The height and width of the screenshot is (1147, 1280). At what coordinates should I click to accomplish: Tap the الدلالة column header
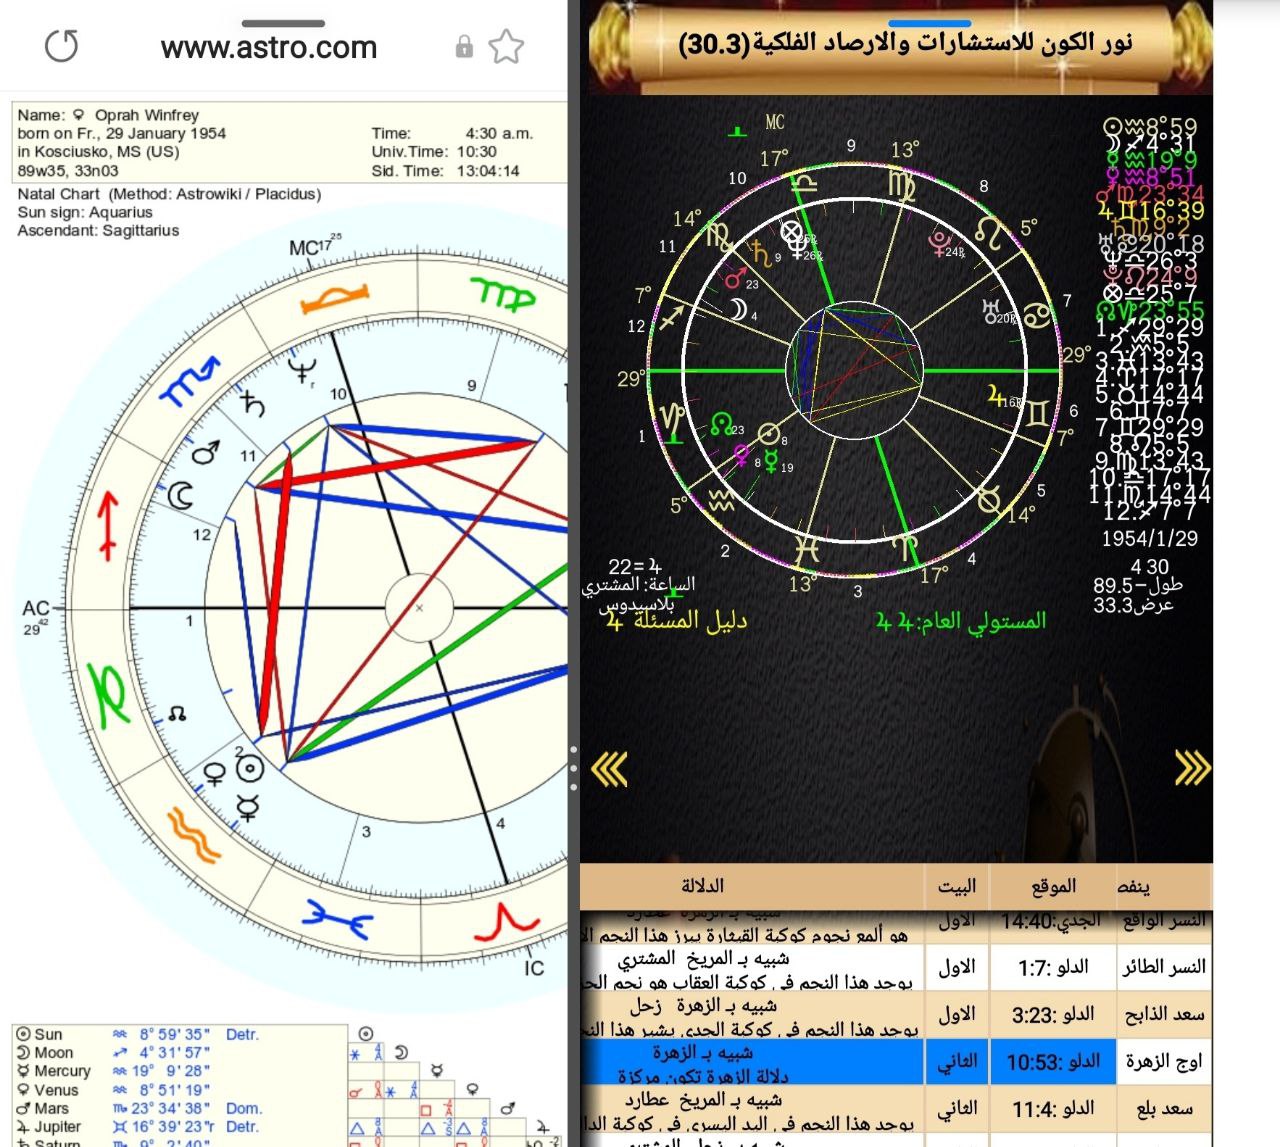(702, 886)
